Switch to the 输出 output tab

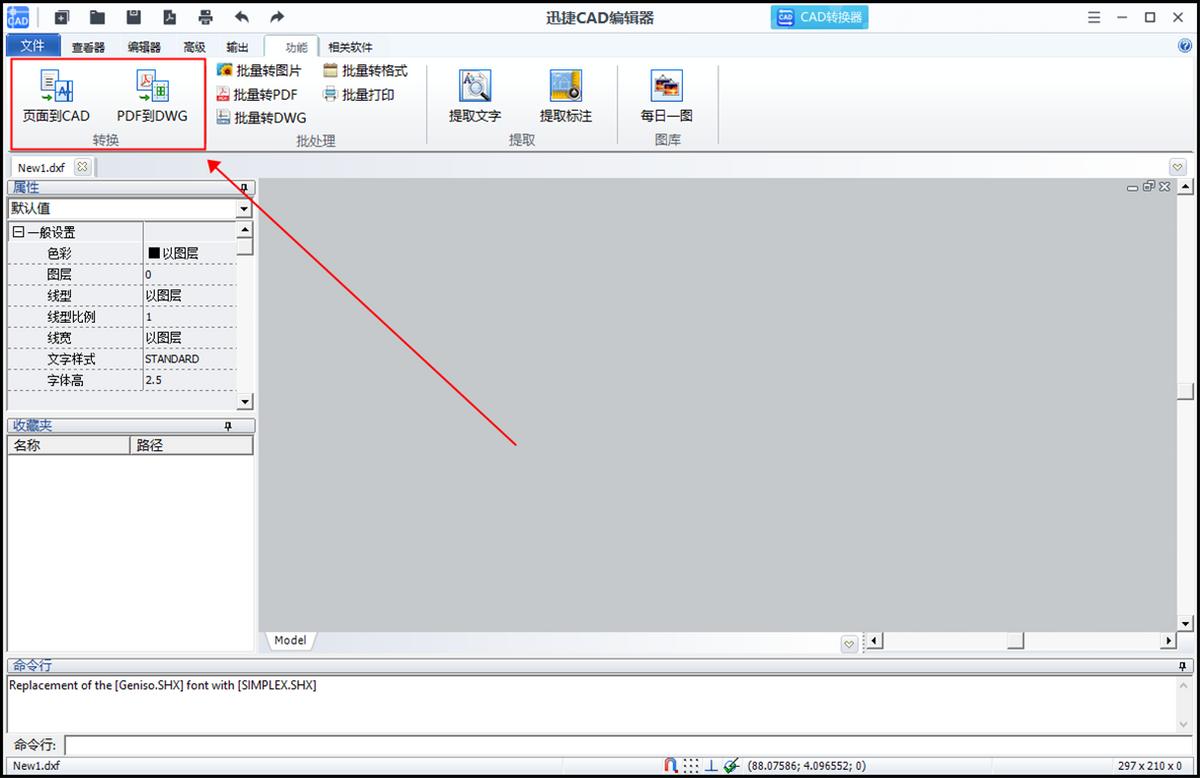[237, 47]
